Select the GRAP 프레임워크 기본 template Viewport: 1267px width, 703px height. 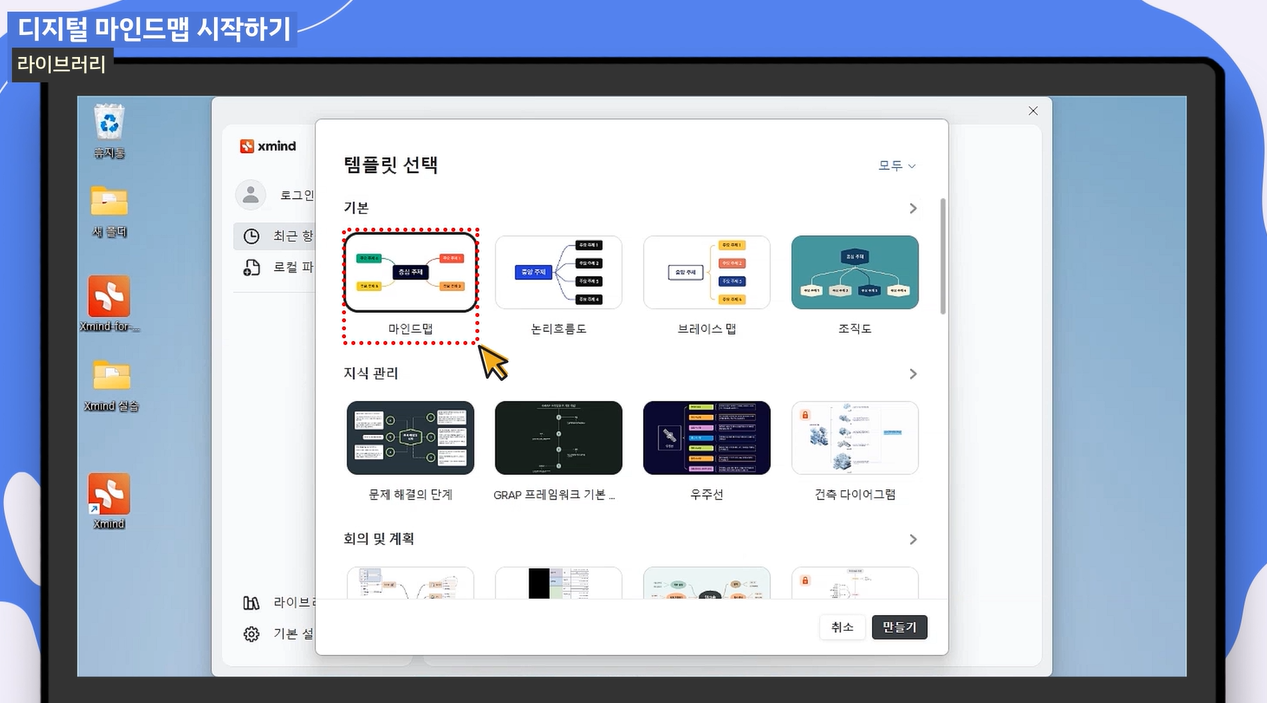point(558,438)
